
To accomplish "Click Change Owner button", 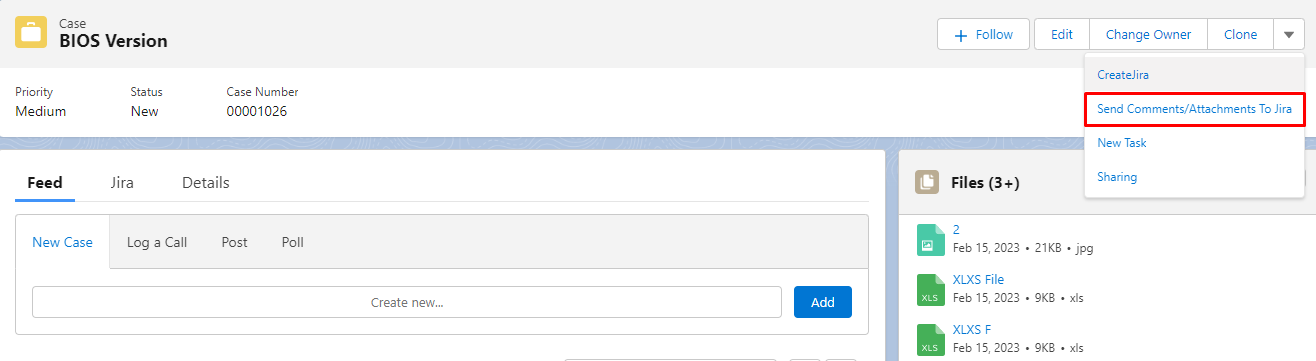I will (x=1148, y=34).
